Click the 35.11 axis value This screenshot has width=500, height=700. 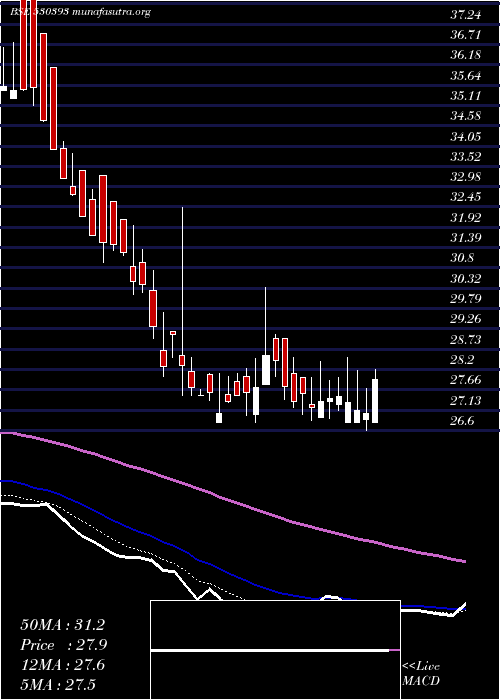(x=465, y=96)
